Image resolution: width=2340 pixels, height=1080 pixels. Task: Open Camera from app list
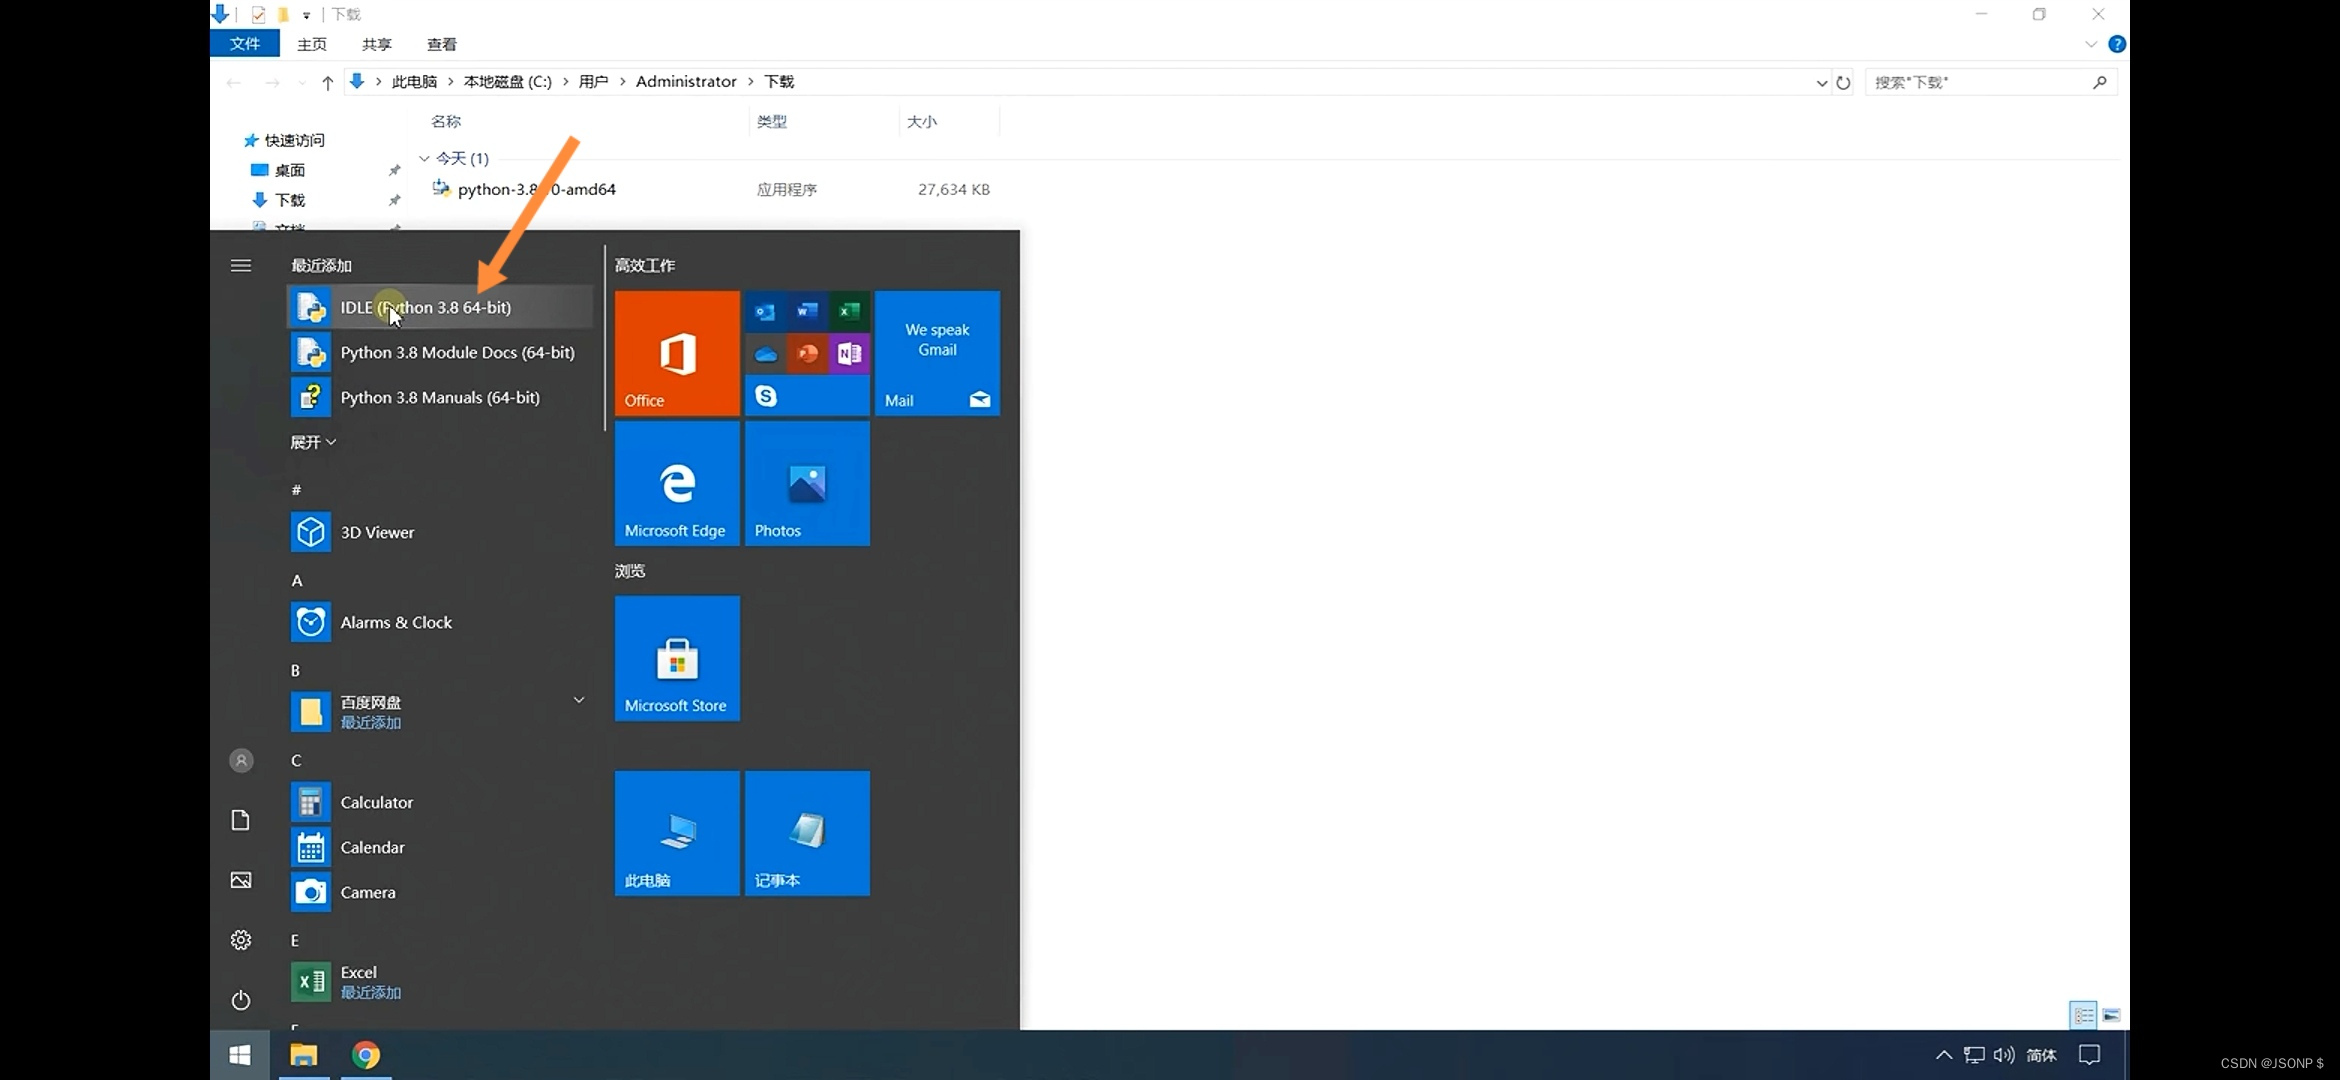440,892
